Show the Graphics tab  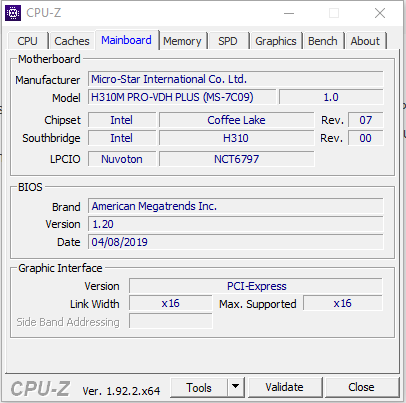coord(276,41)
